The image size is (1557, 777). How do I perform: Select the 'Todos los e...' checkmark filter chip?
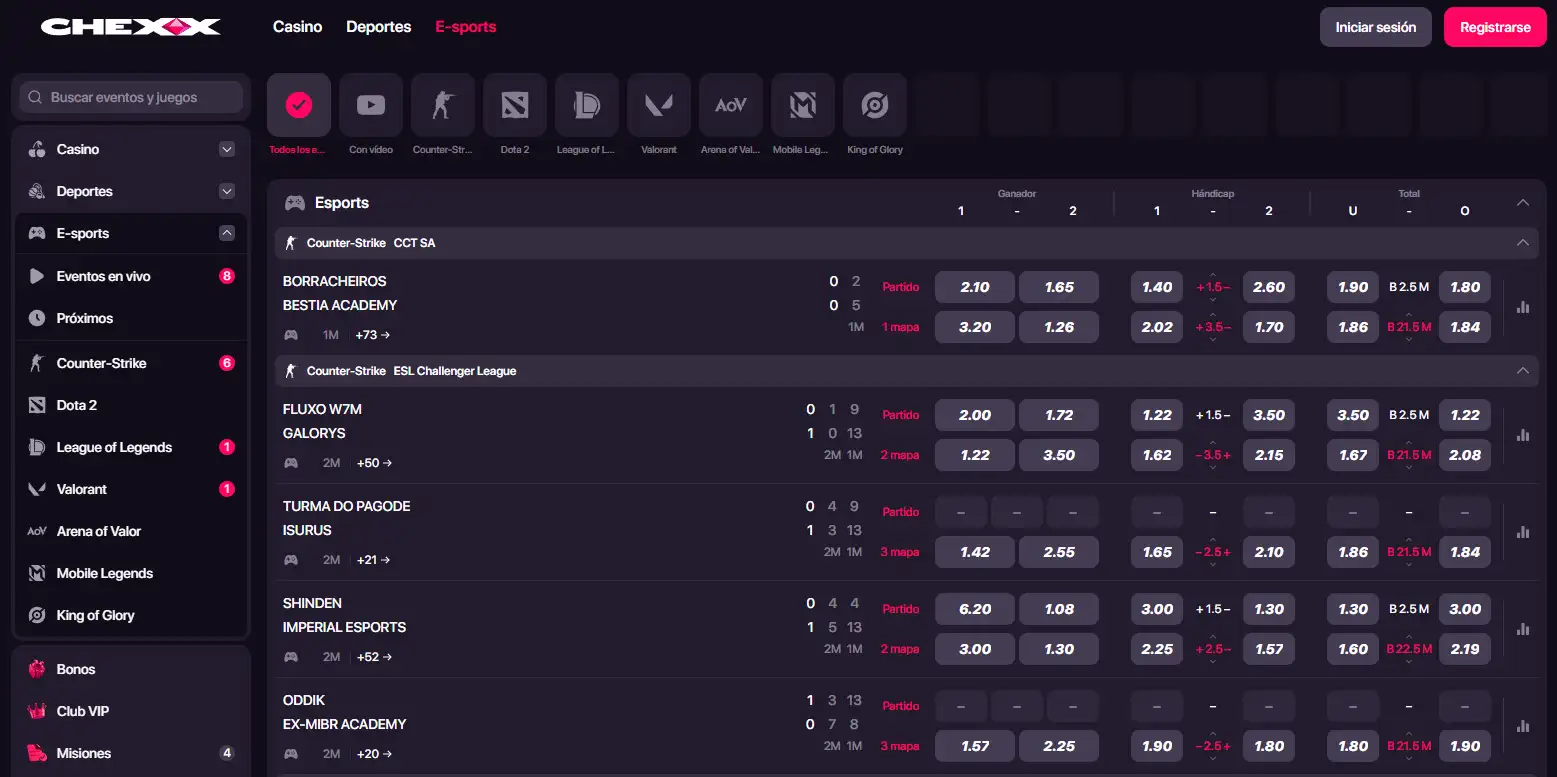[299, 104]
